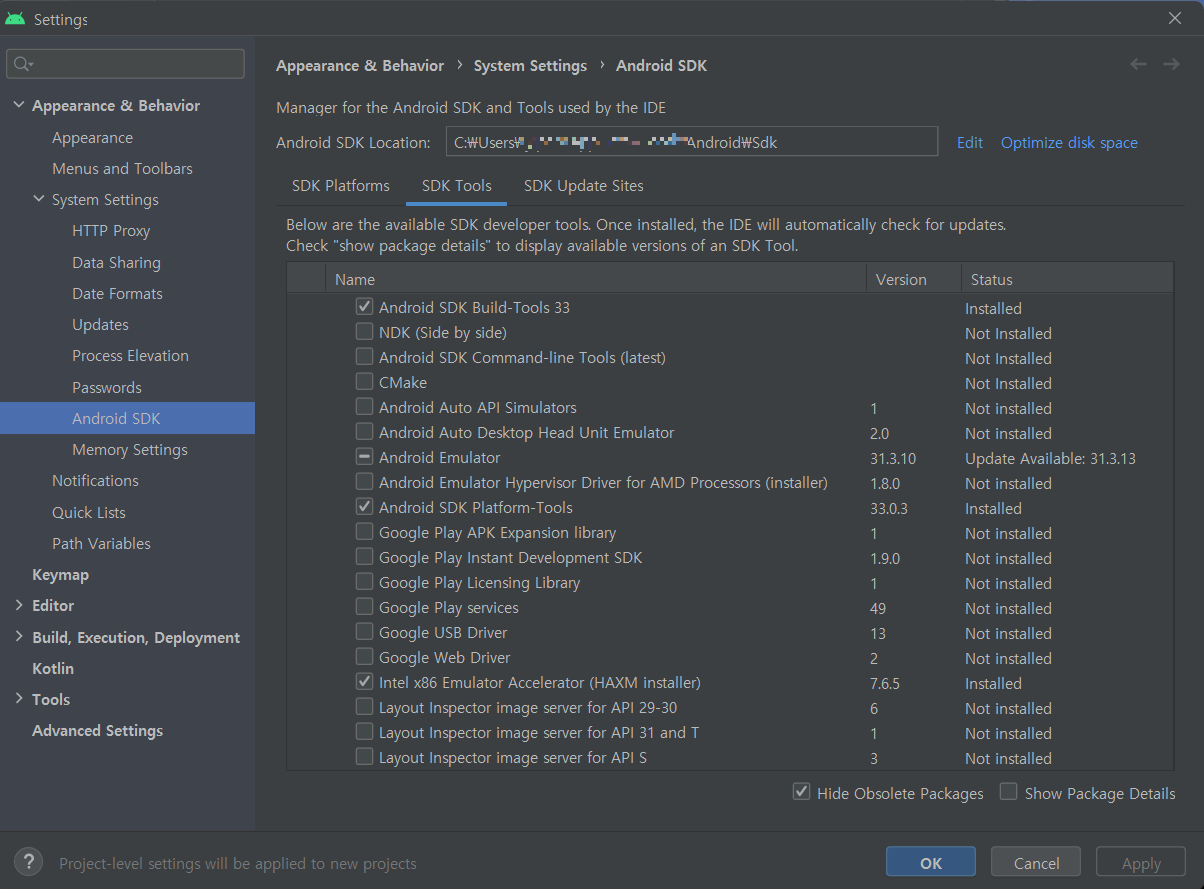Check the CMake checkbox

coord(364,382)
